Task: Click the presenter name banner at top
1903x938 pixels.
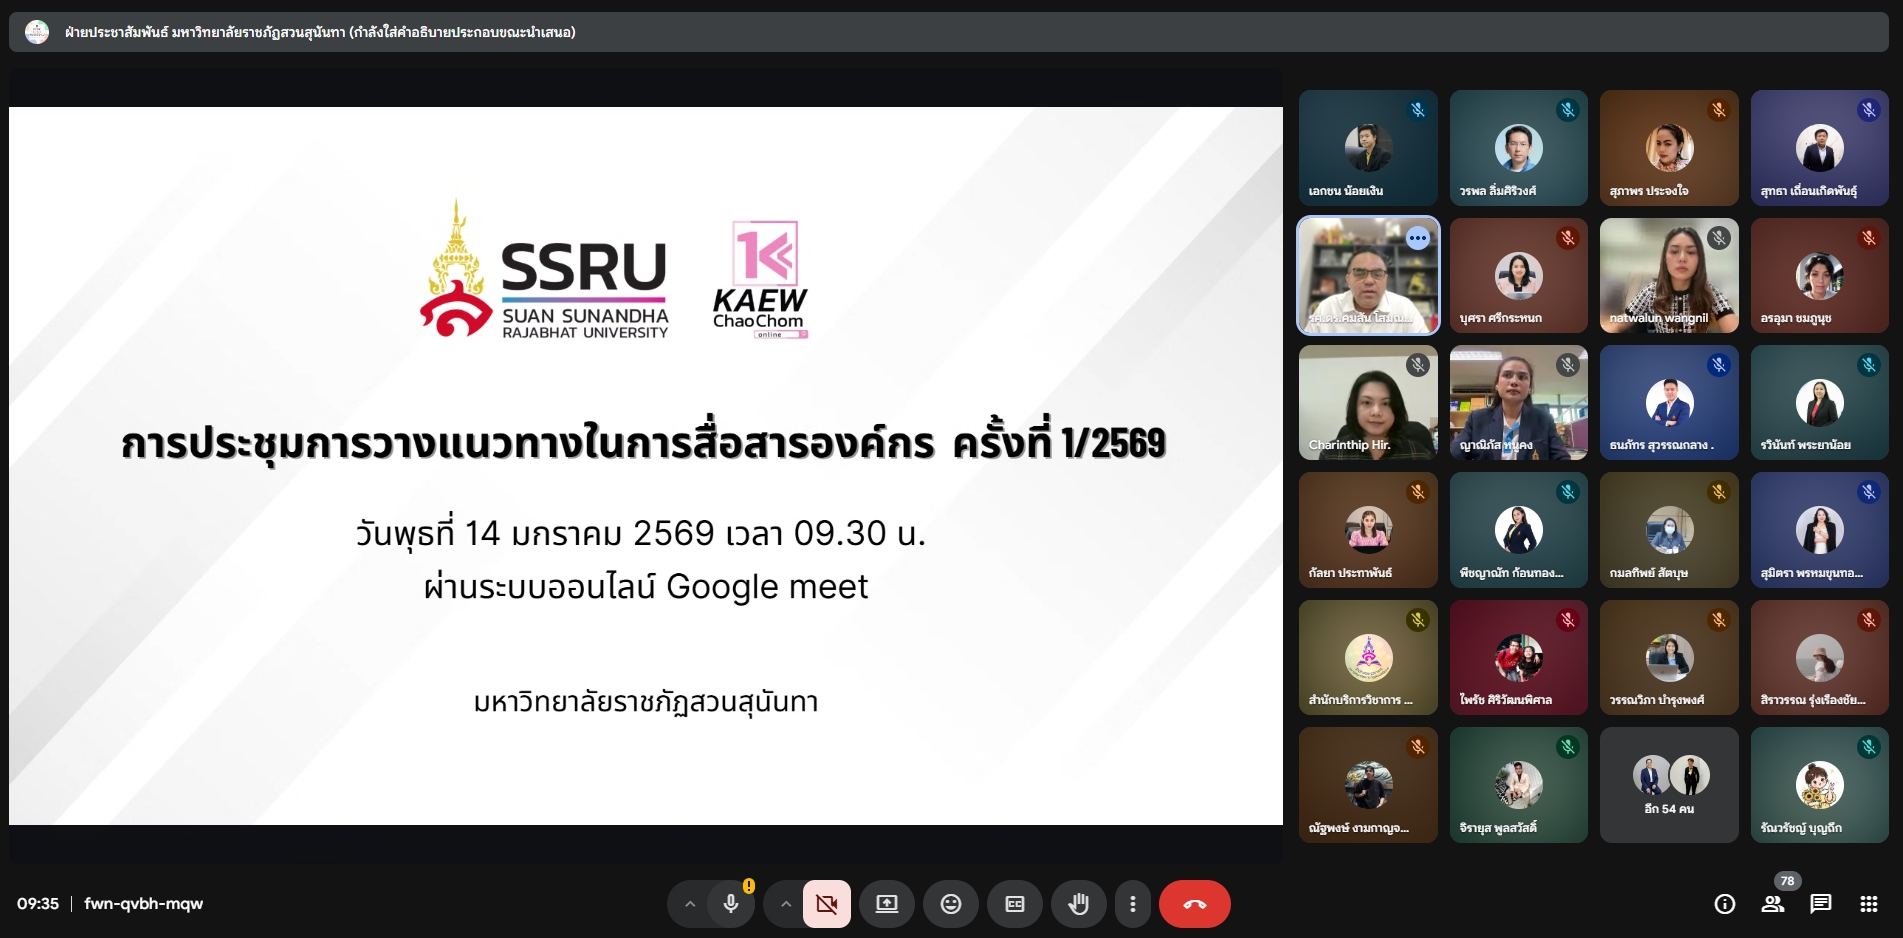Action: [x=320, y=32]
